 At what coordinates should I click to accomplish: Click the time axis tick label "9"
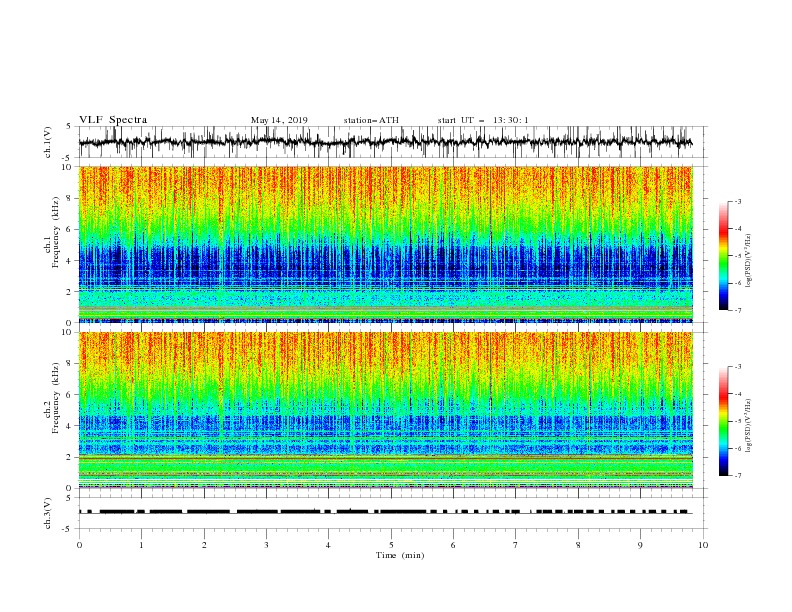coord(640,545)
